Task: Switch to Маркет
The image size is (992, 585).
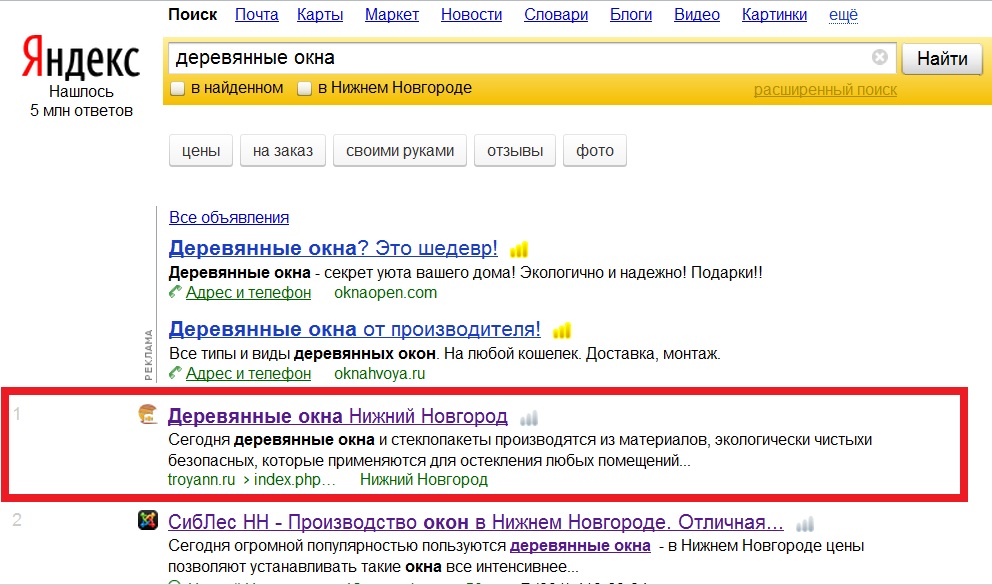Action: click(x=392, y=15)
